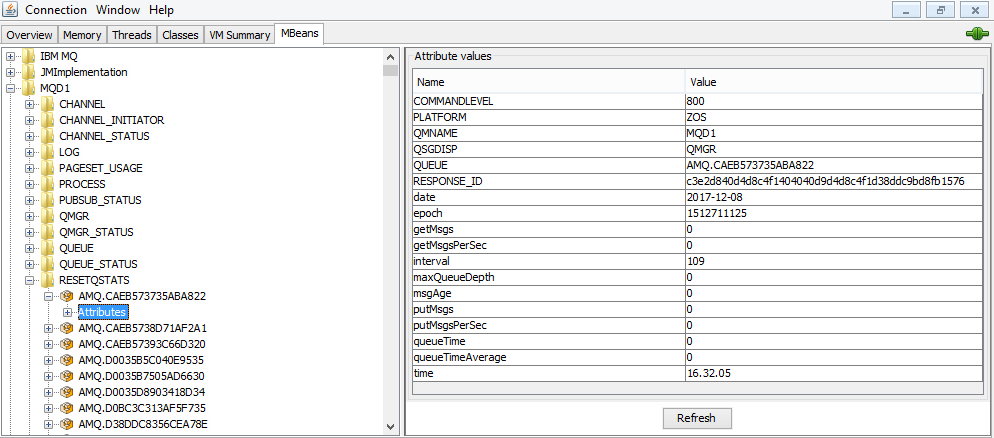Click the AMQ.CAEB5738D71AF2A1 MBean icon

pos(67,328)
